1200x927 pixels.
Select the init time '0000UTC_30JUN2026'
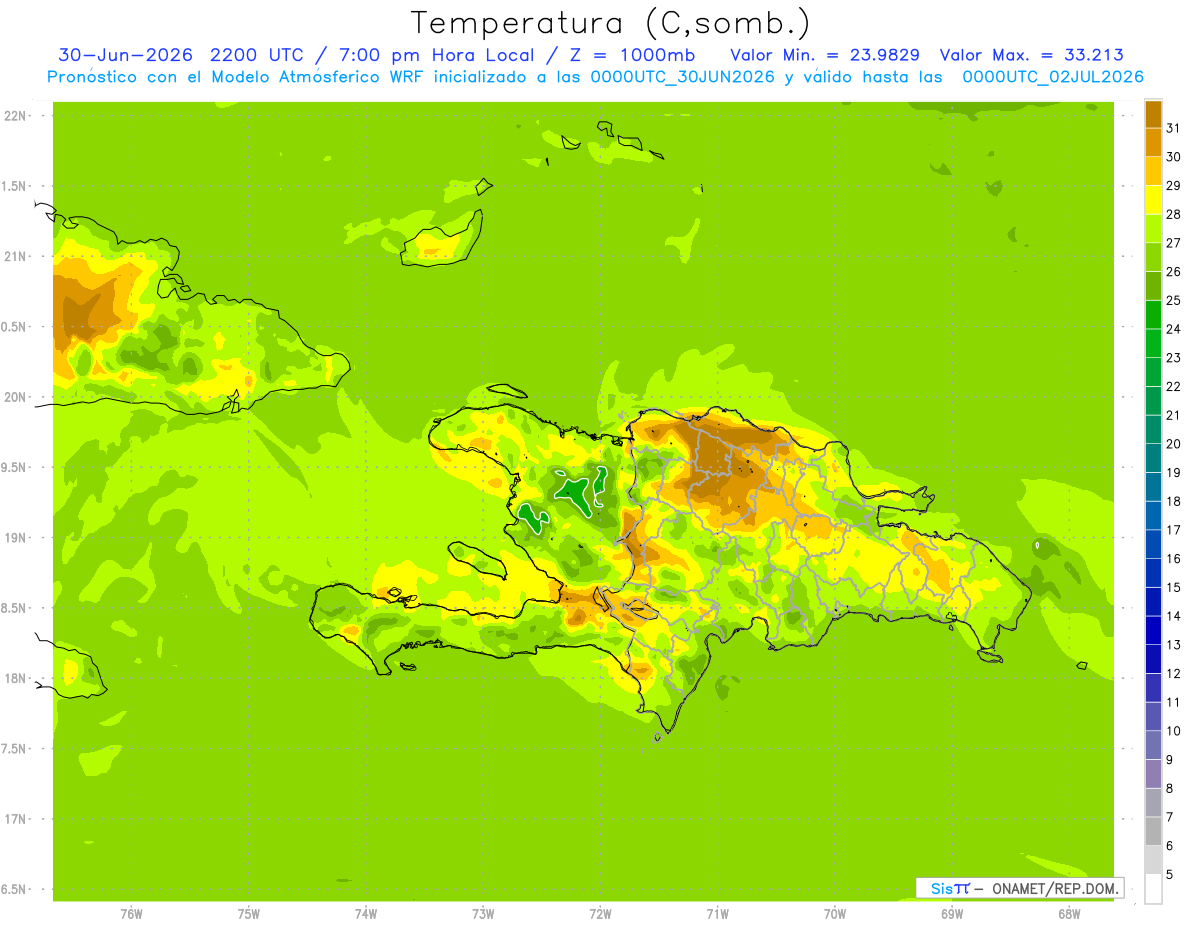click(x=682, y=77)
